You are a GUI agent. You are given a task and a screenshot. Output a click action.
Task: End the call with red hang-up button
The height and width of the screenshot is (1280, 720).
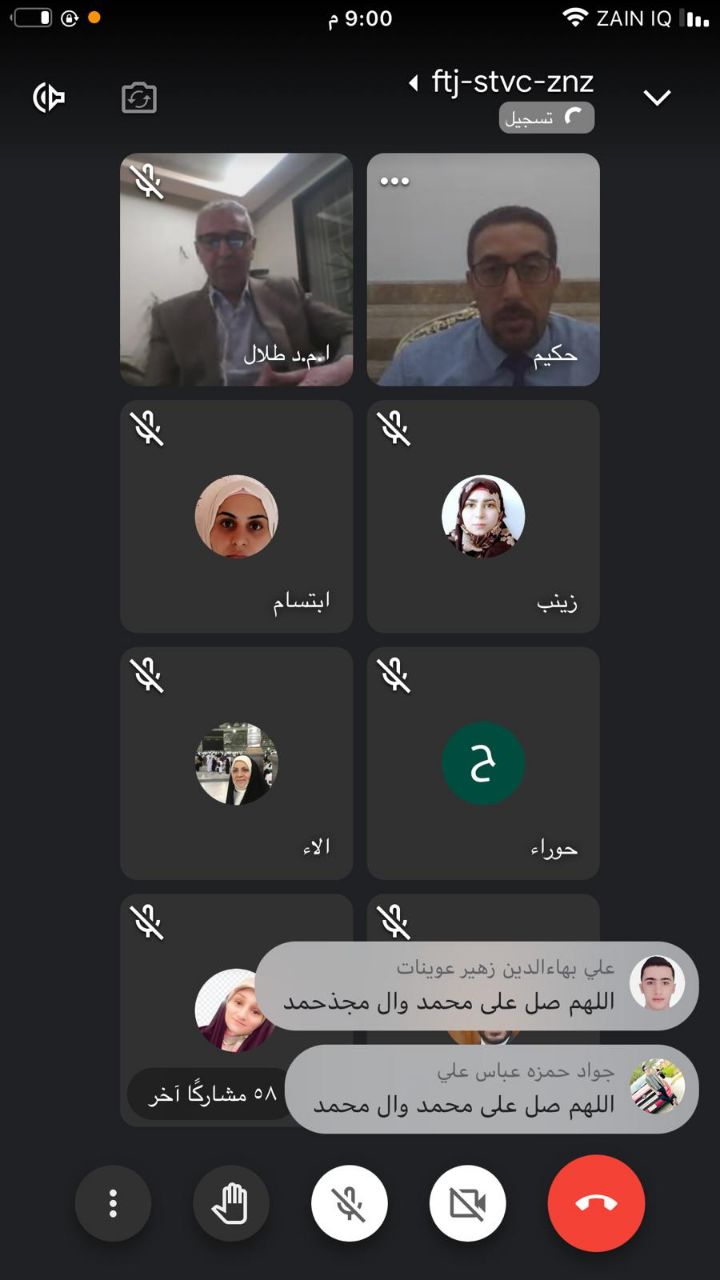pos(596,1203)
